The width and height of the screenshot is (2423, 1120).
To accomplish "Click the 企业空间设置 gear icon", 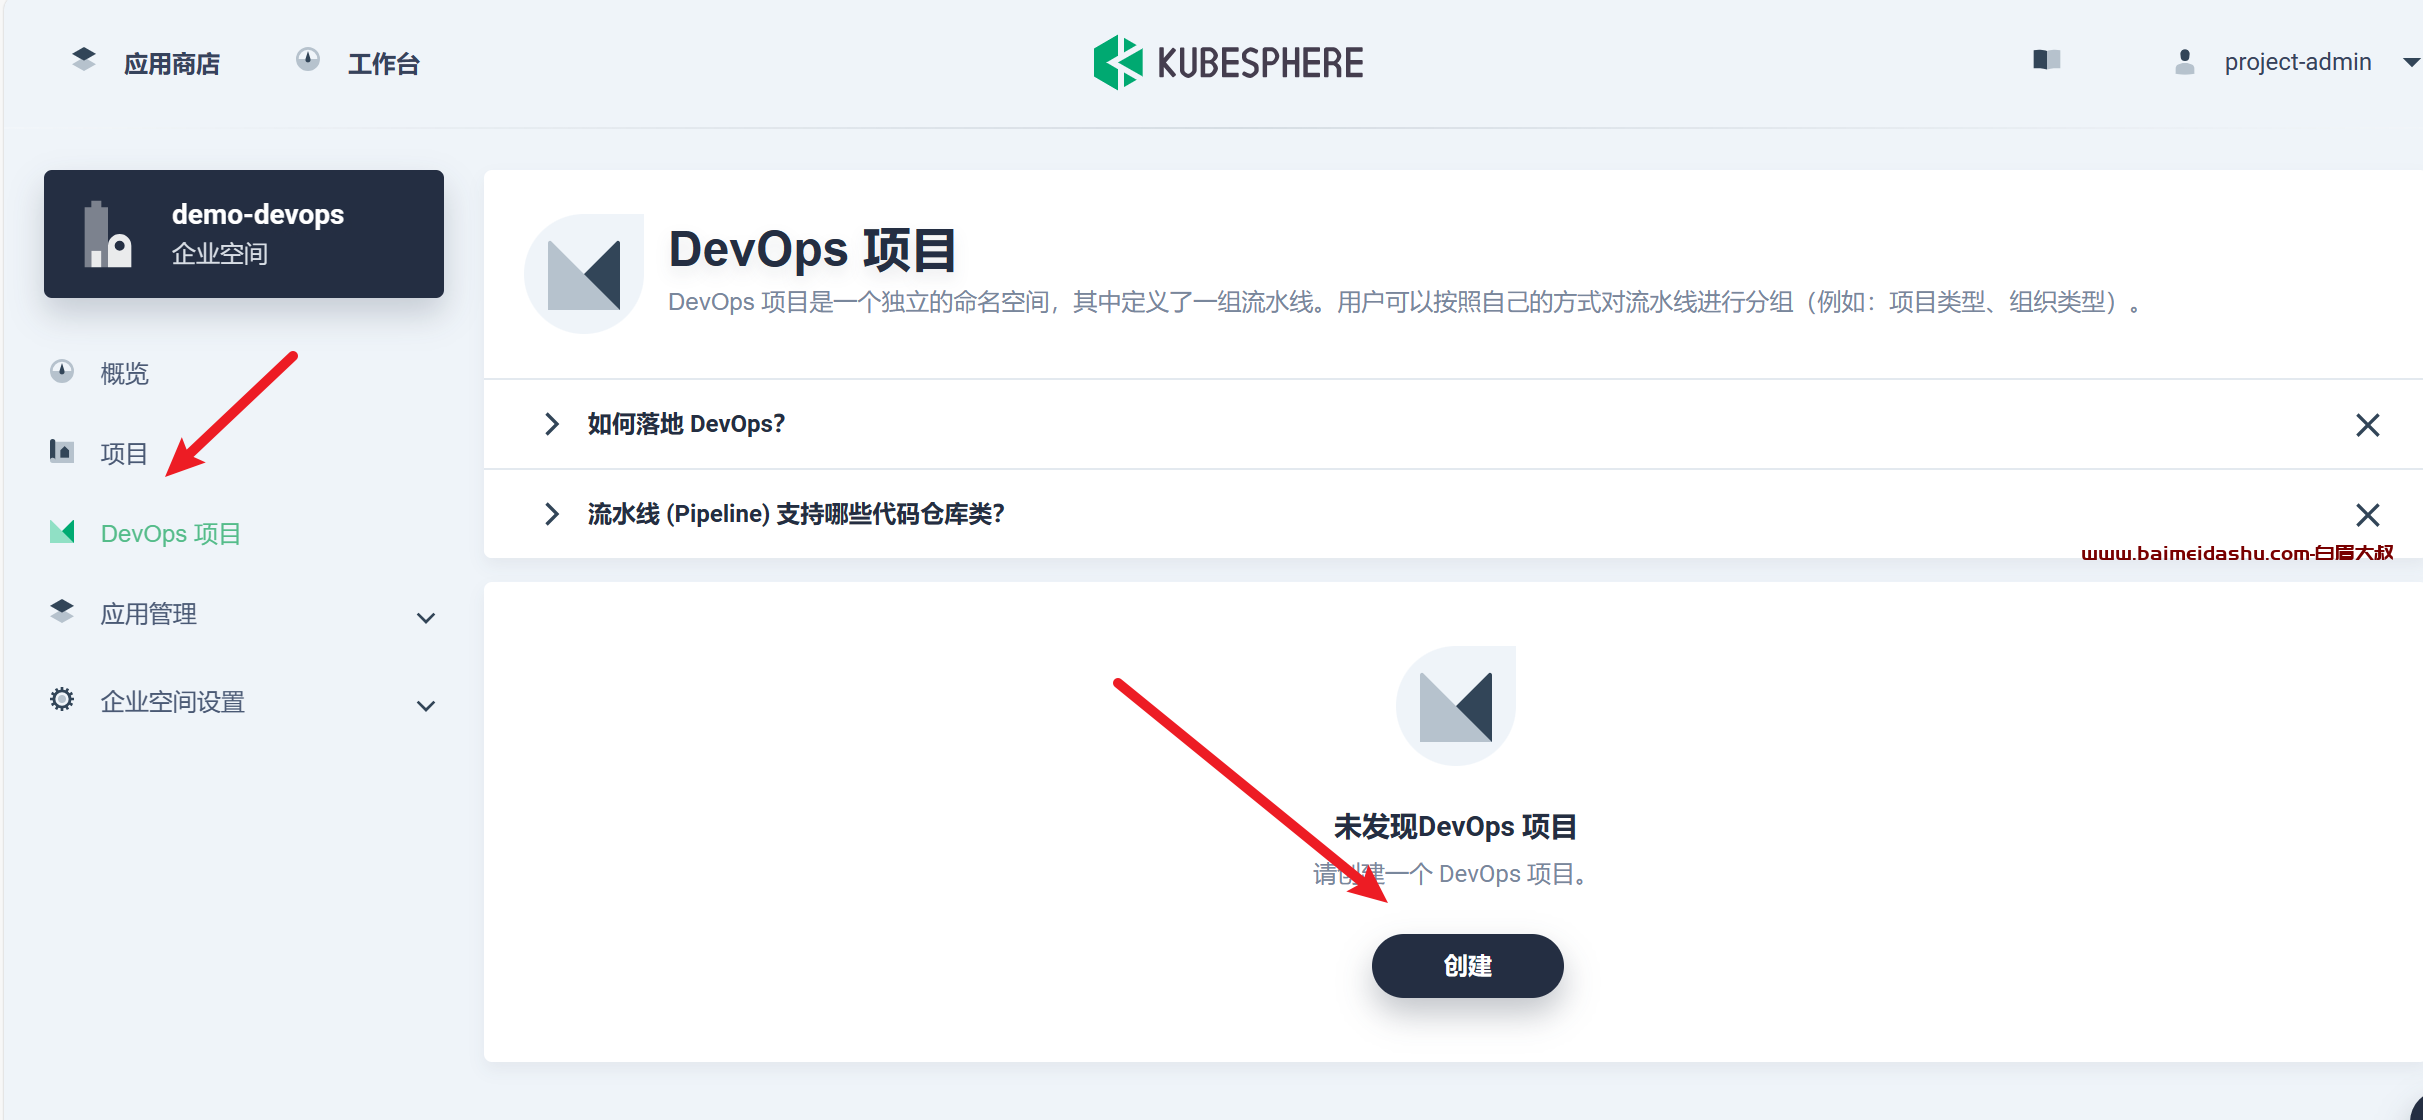I will click(62, 699).
